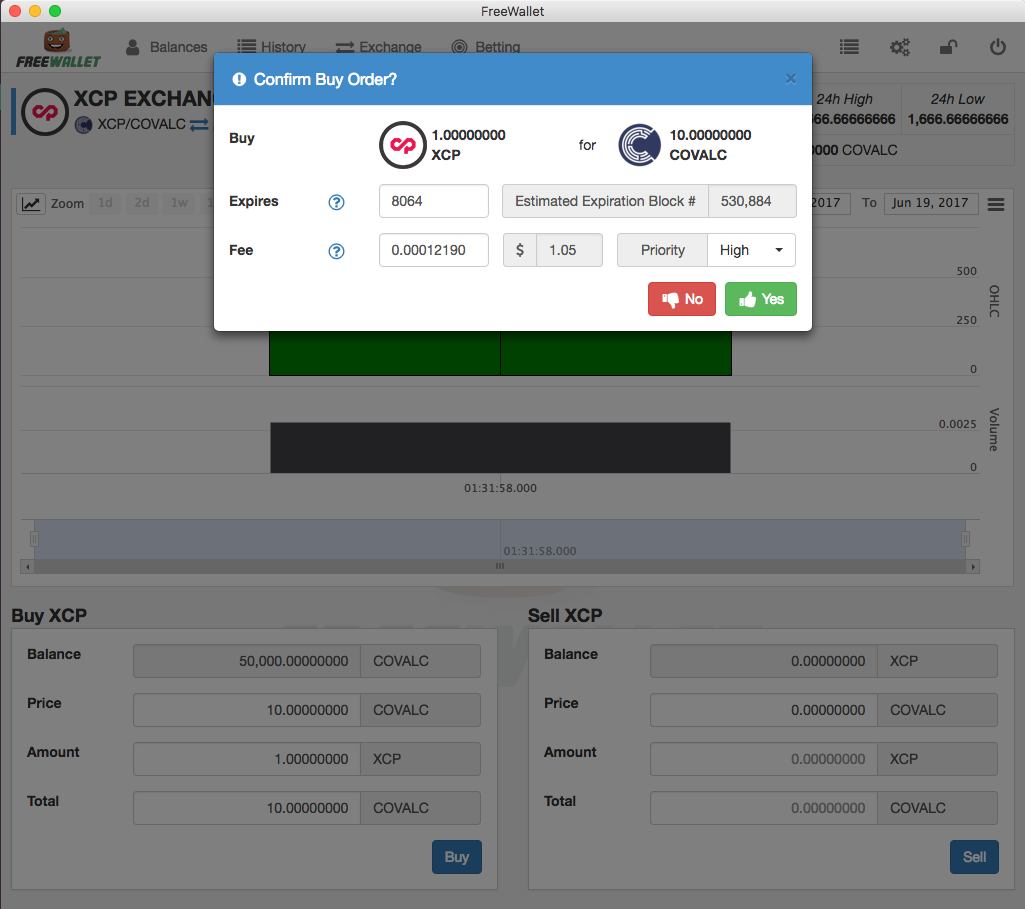
Task: Click the navigator scrollbar right arrow
Action: coord(973,567)
